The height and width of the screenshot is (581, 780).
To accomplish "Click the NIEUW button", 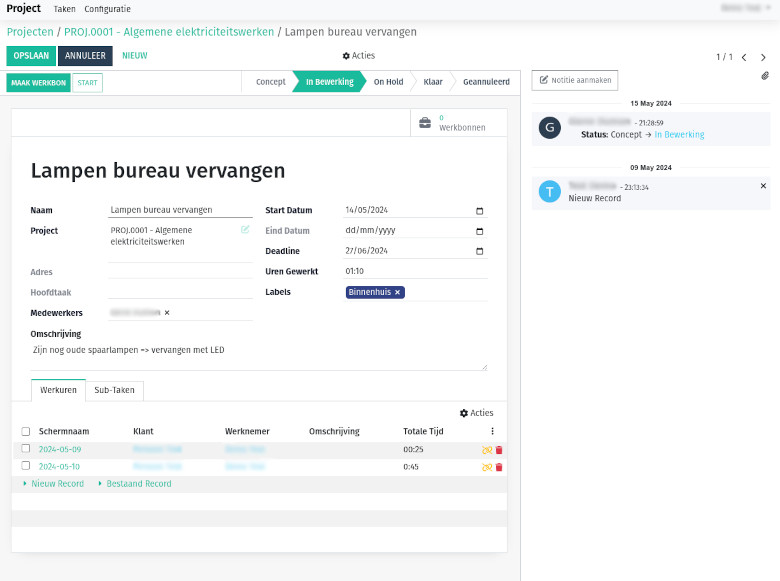I will (135, 56).
